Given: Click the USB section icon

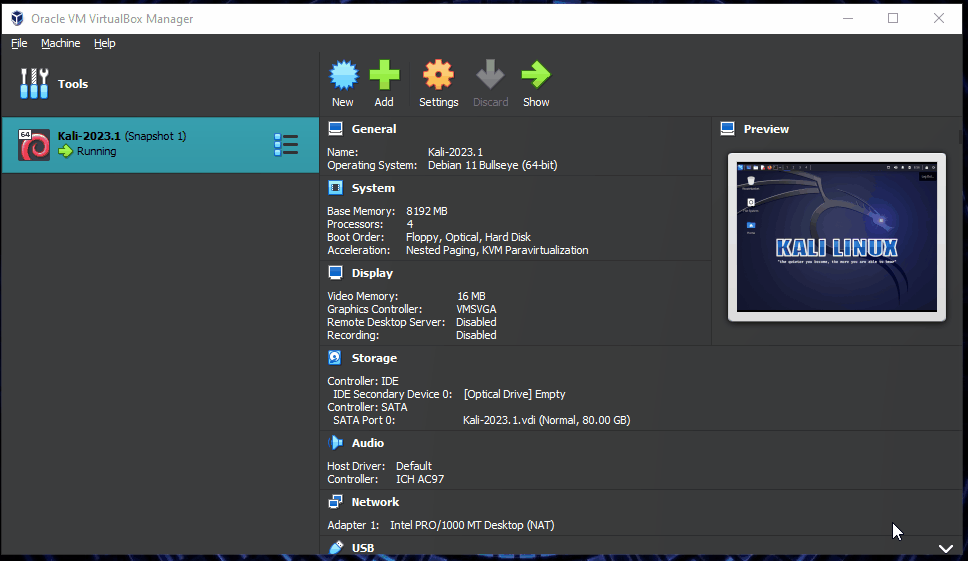Looking at the screenshot, I should (336, 547).
